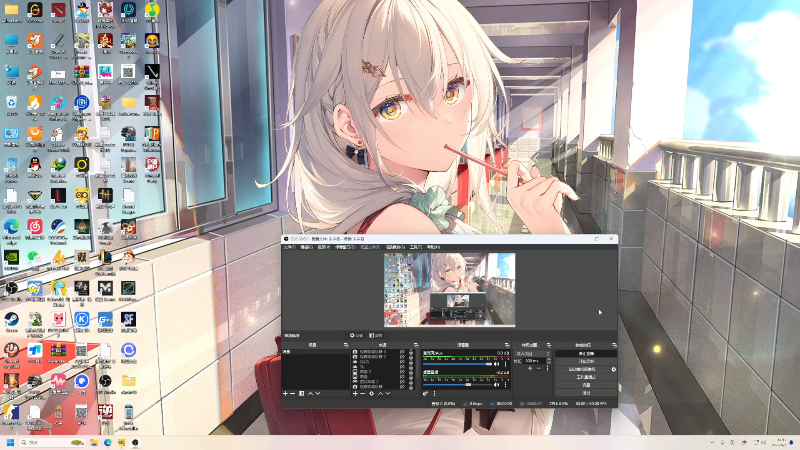Toggle visibility eye of the top source
This screenshot has height=450, width=800.
tap(402, 352)
